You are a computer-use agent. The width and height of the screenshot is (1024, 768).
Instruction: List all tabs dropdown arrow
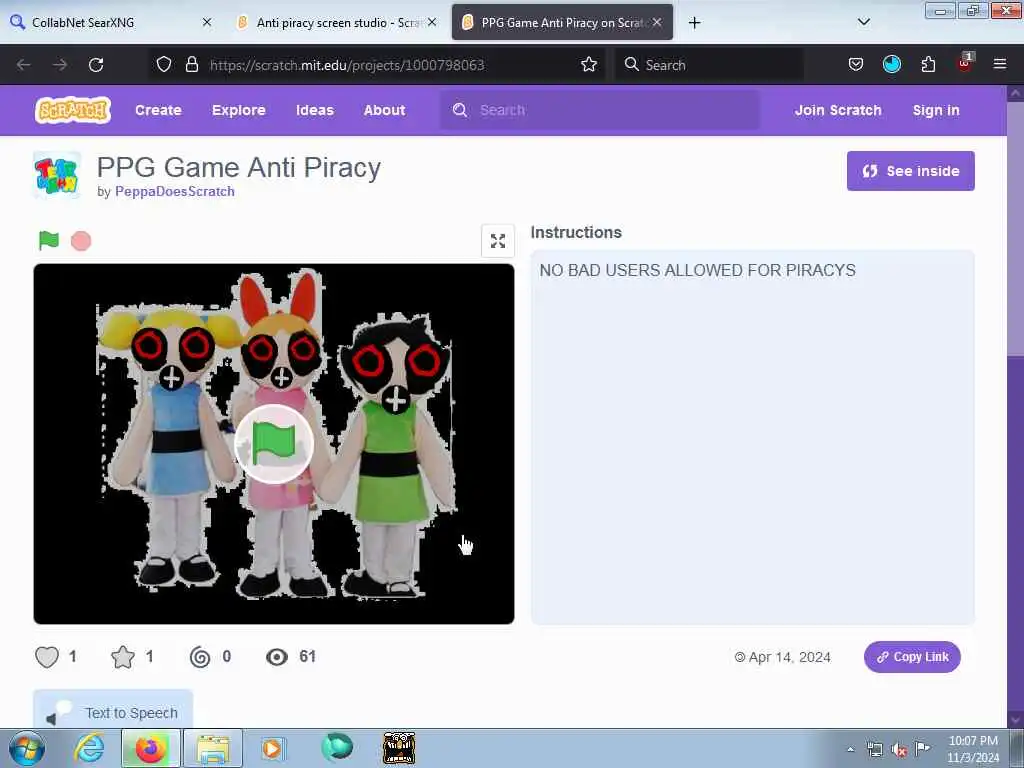click(863, 22)
